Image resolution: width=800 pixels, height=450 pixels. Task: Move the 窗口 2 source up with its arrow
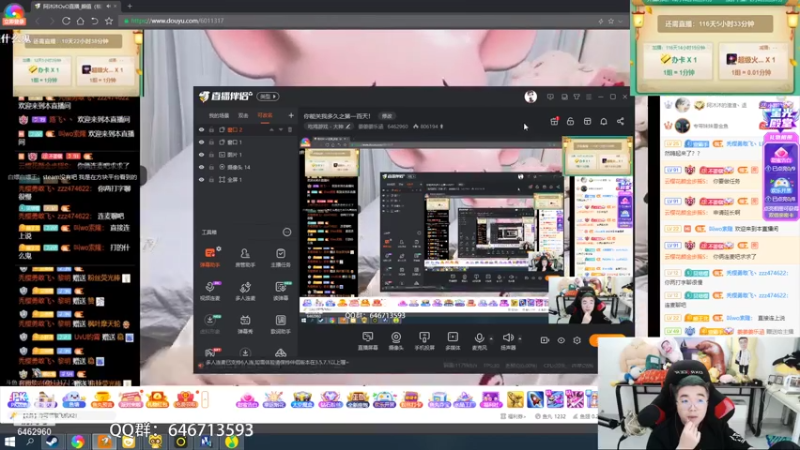[271, 130]
